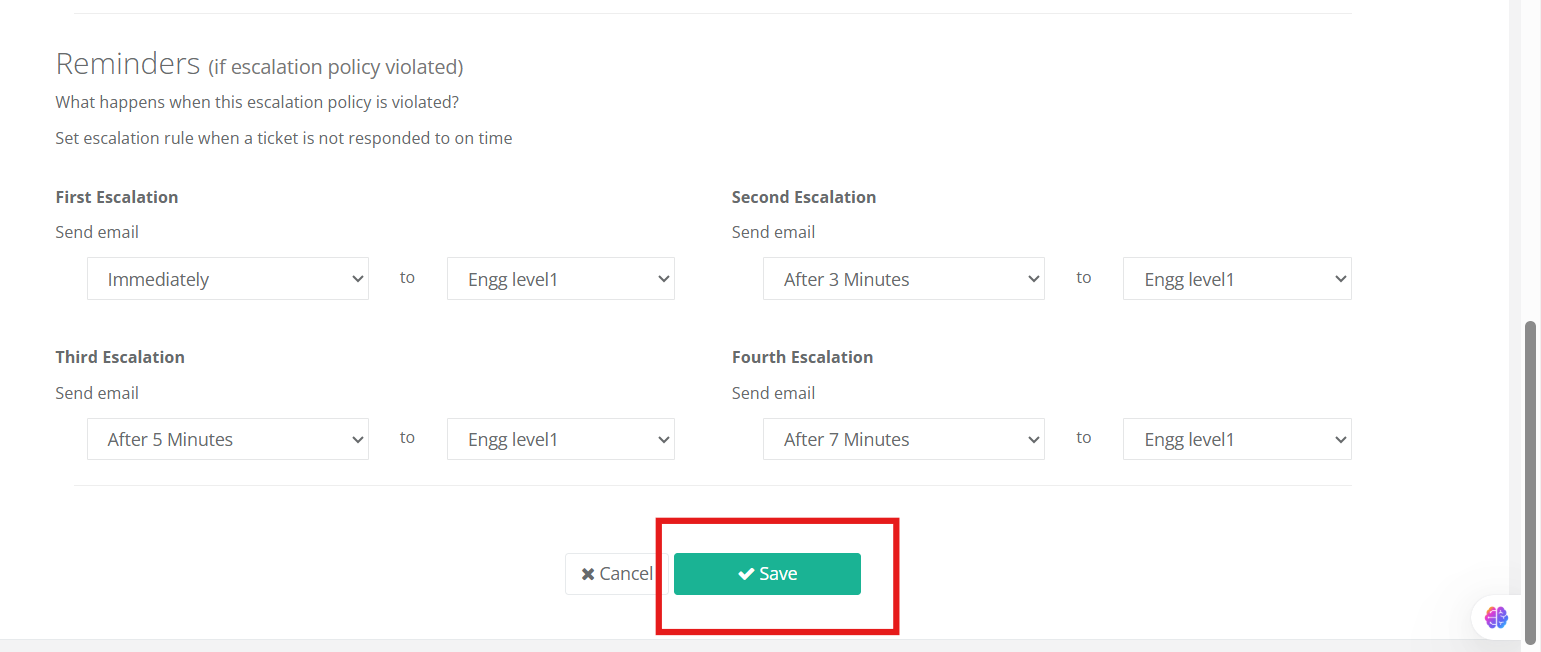Open the First Escalation recipient 'Engg level1' dropdown
This screenshot has width=1541, height=652.
(x=560, y=279)
